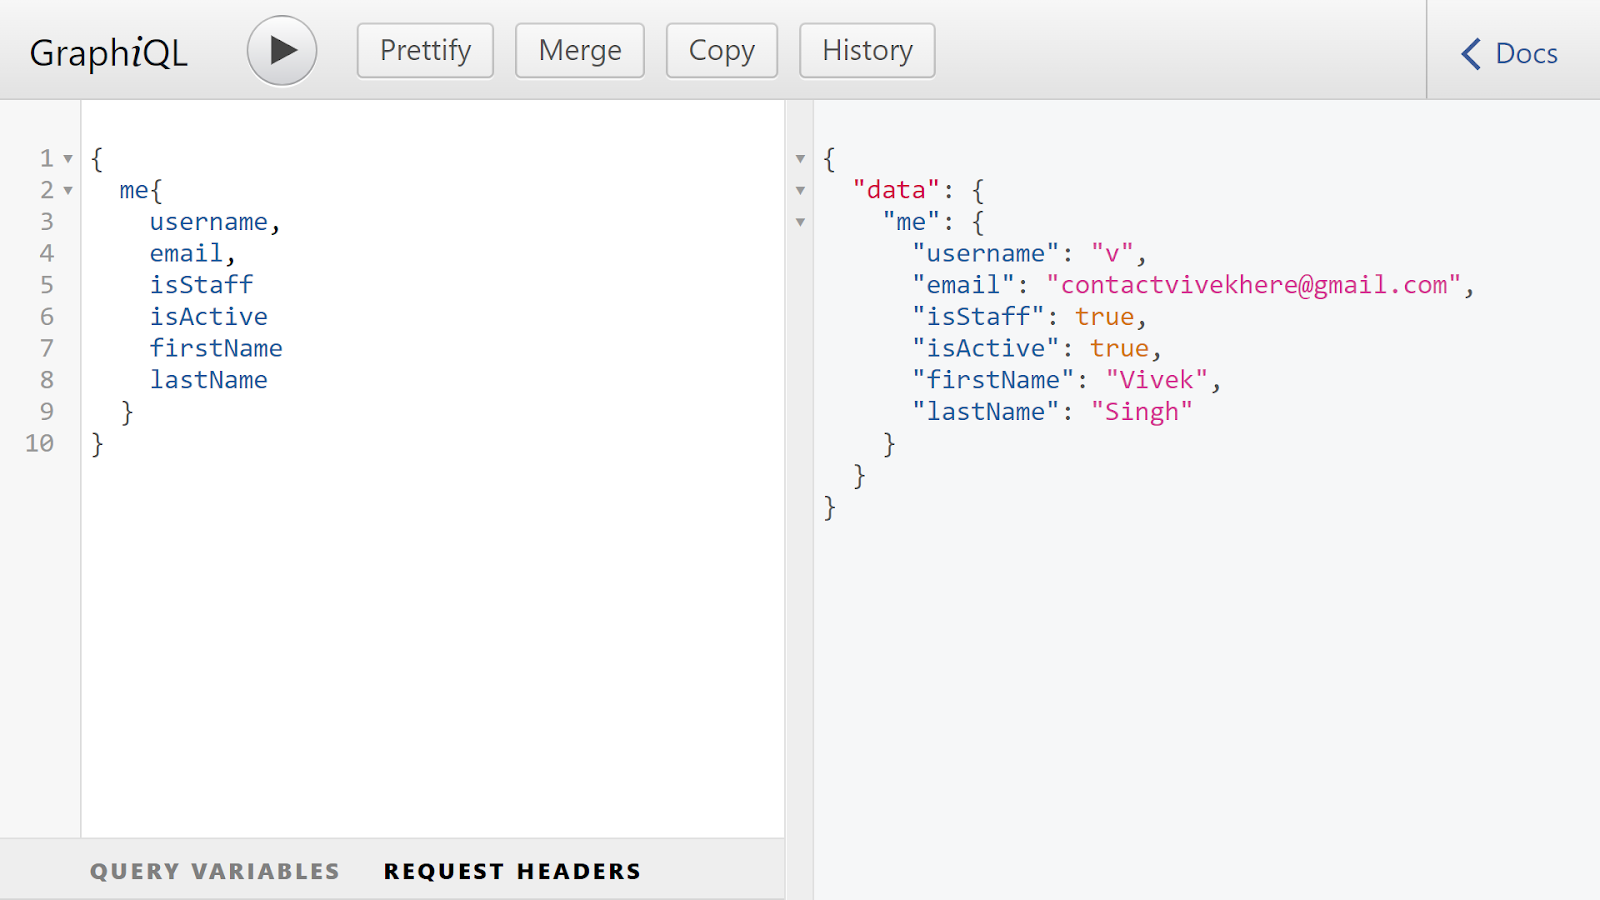Click the email field on line 4
1600x900 pixels.
pos(185,253)
